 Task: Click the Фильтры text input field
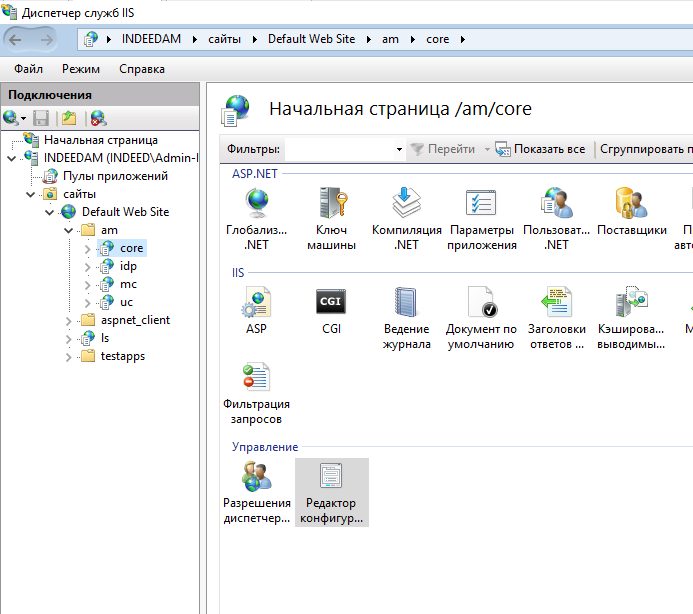pyautogui.click(x=338, y=149)
